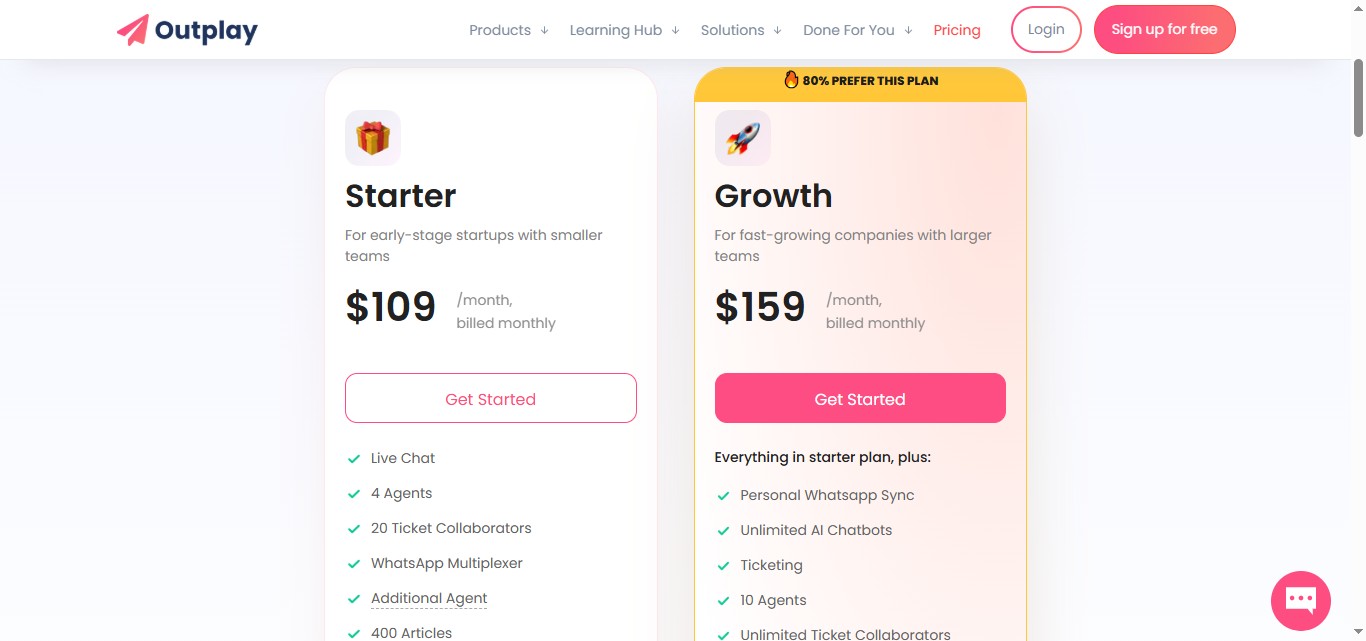The image size is (1366, 641).
Task: Click the Additional Agent link
Action: 429,597
